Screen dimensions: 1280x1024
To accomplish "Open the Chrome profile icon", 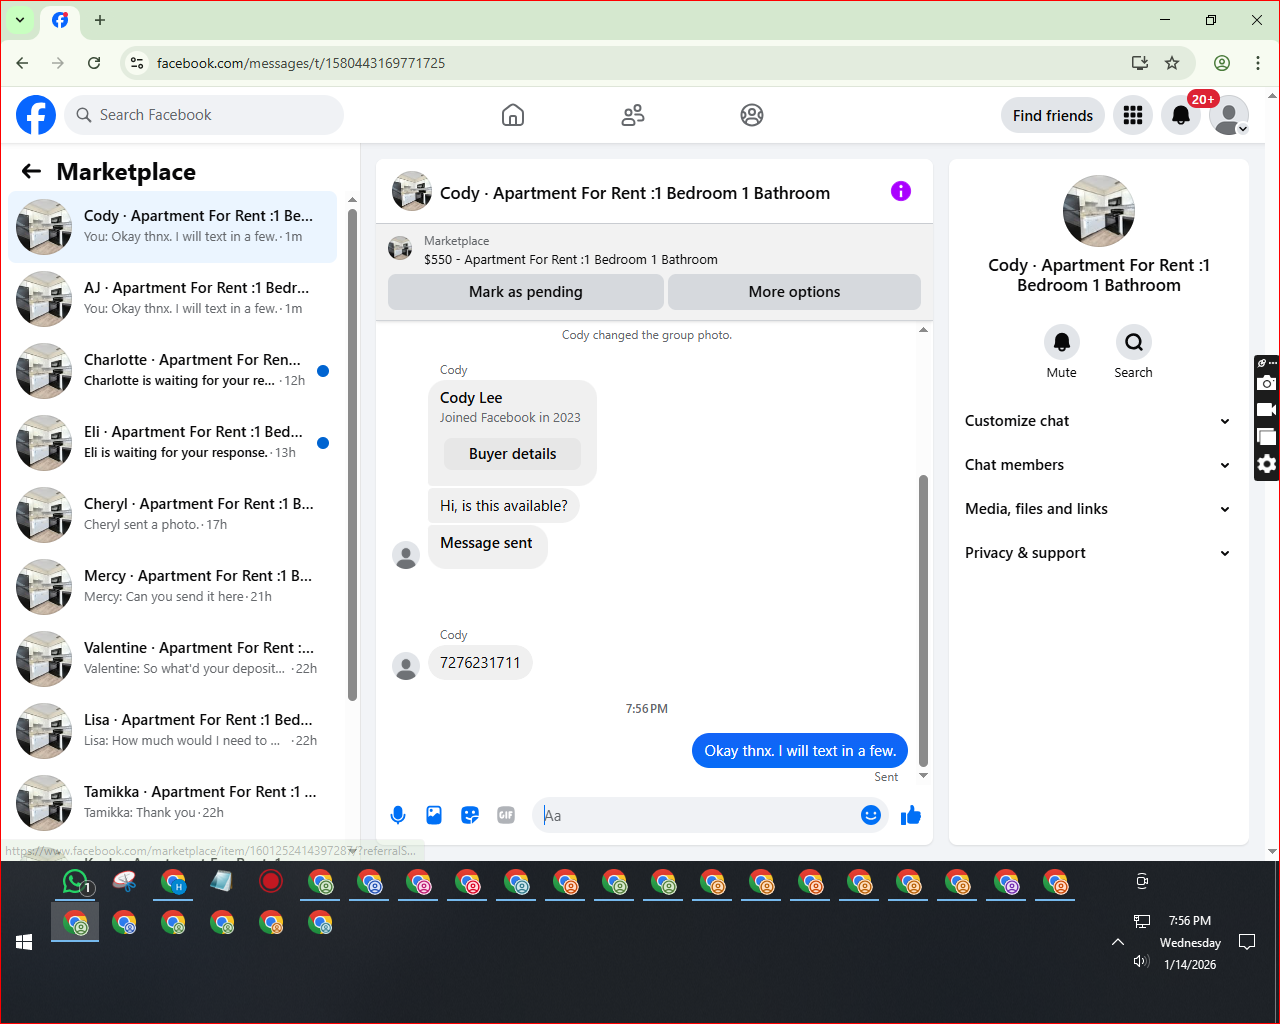I will [x=1222, y=63].
